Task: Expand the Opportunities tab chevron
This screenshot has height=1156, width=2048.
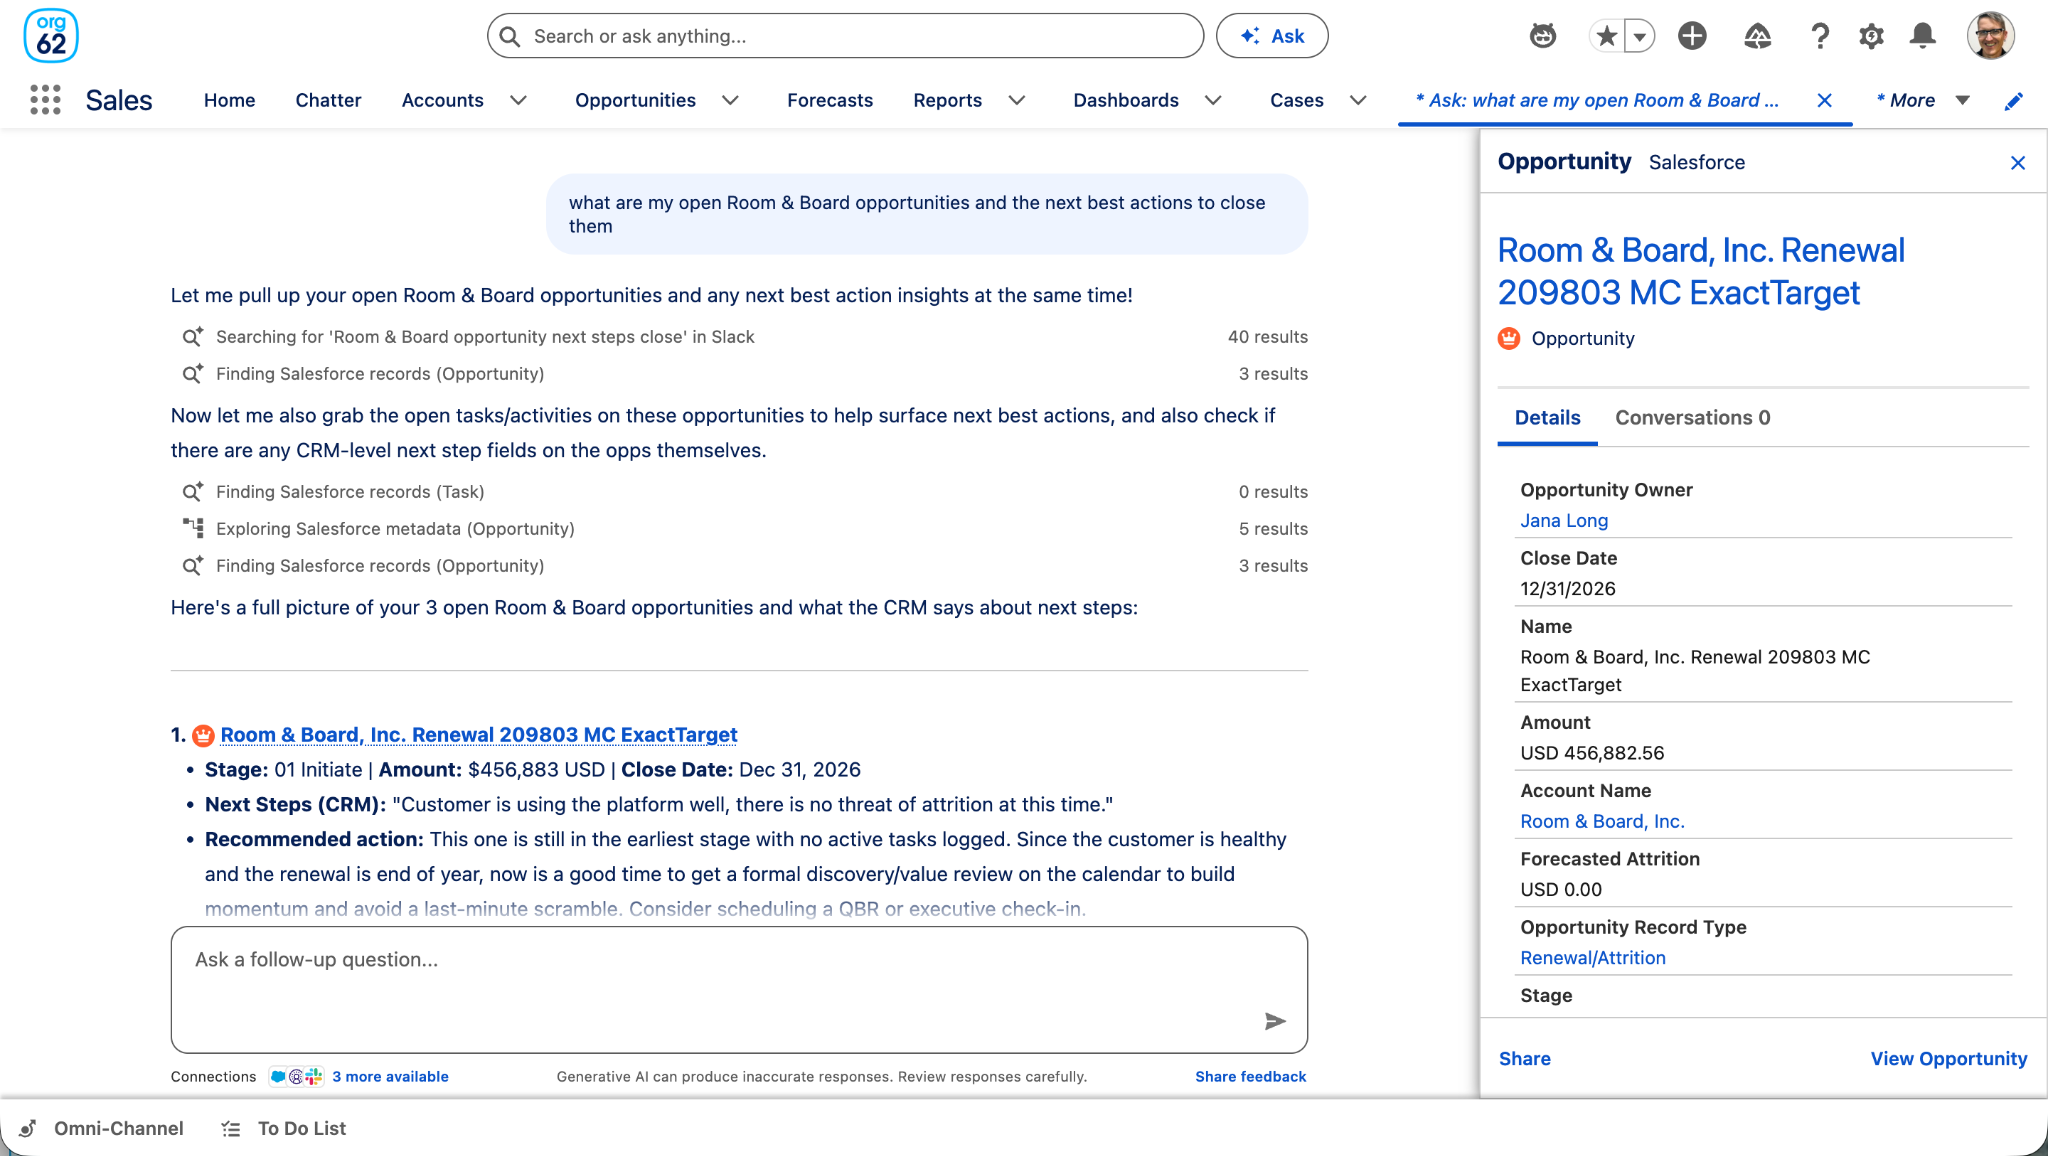Action: [730, 100]
